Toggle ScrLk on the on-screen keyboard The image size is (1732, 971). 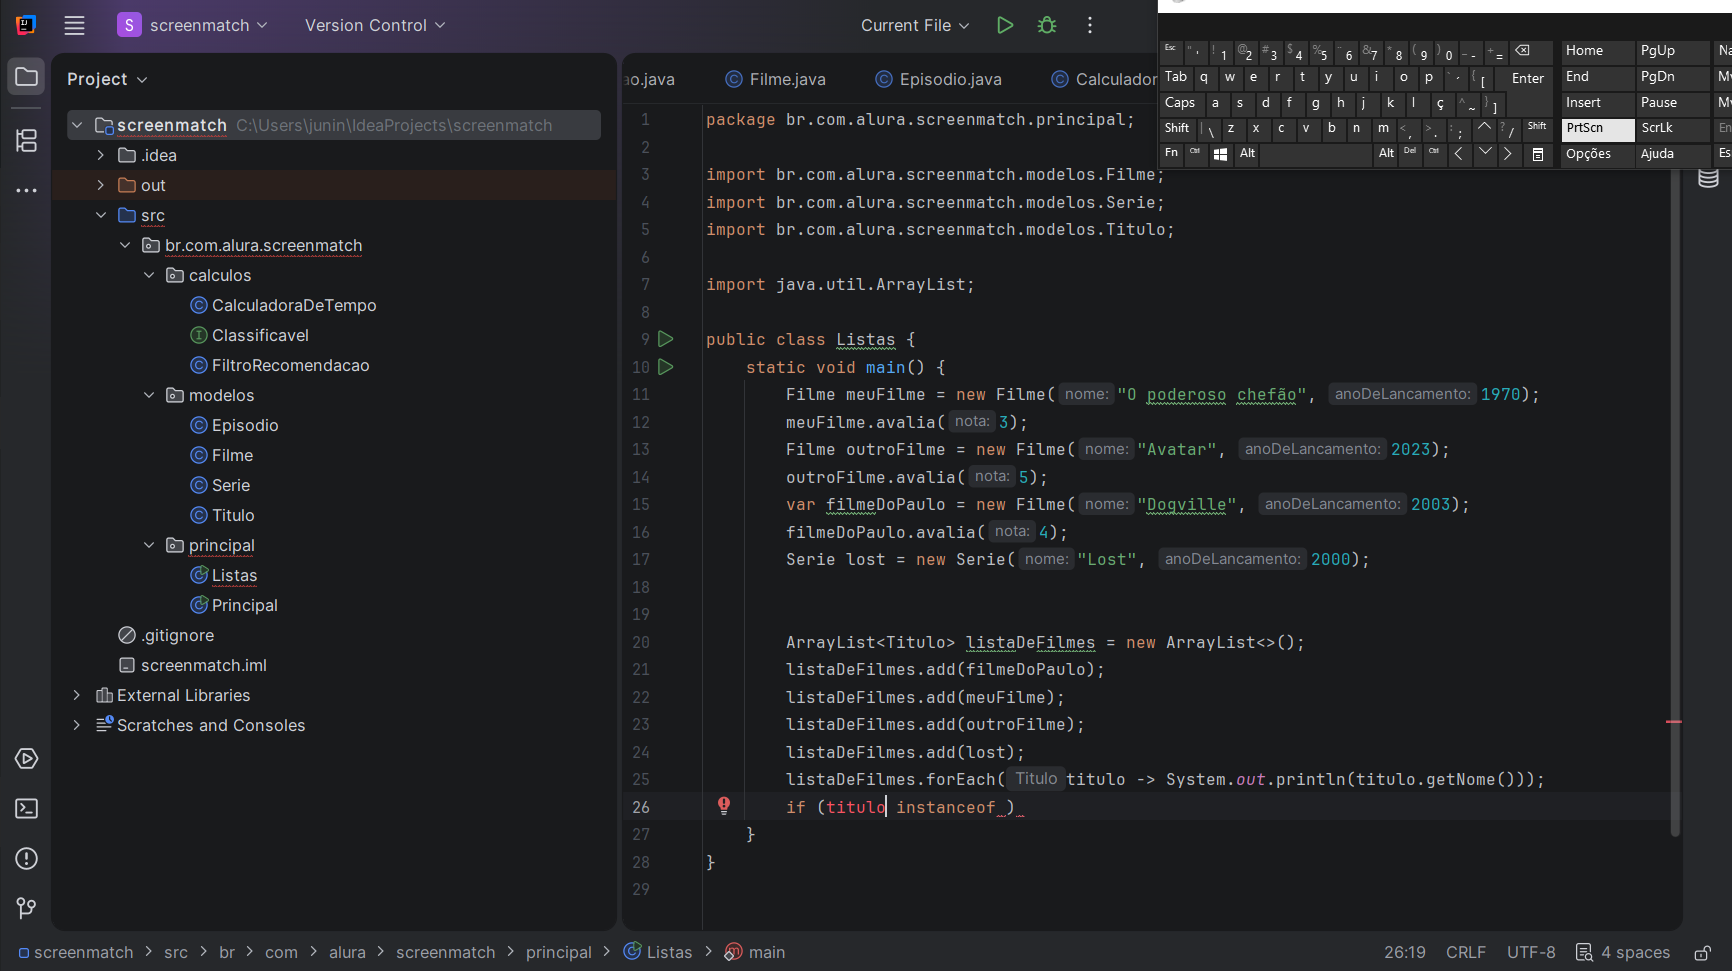coord(1657,128)
